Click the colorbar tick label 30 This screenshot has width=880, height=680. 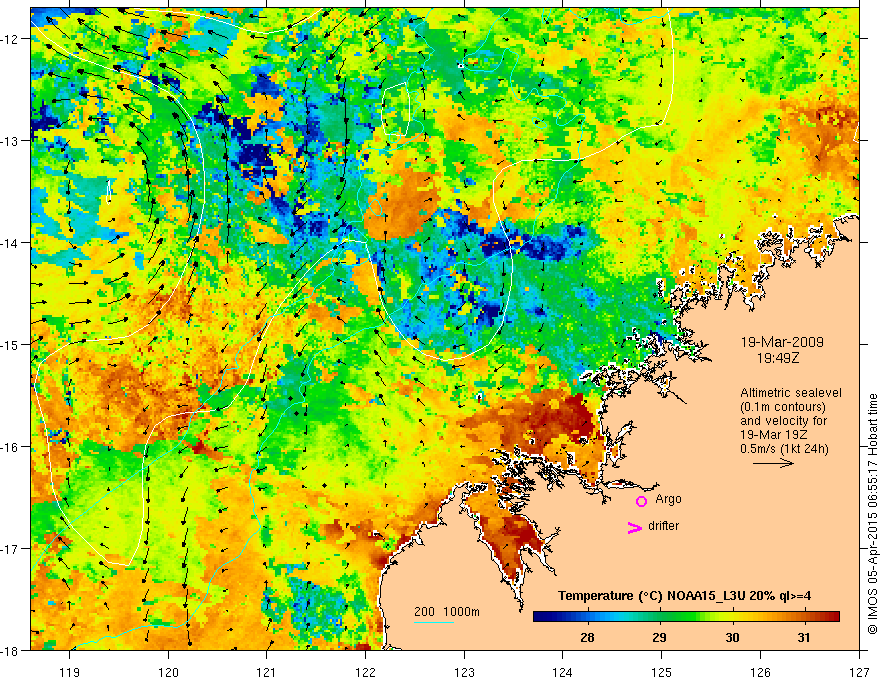(x=732, y=637)
